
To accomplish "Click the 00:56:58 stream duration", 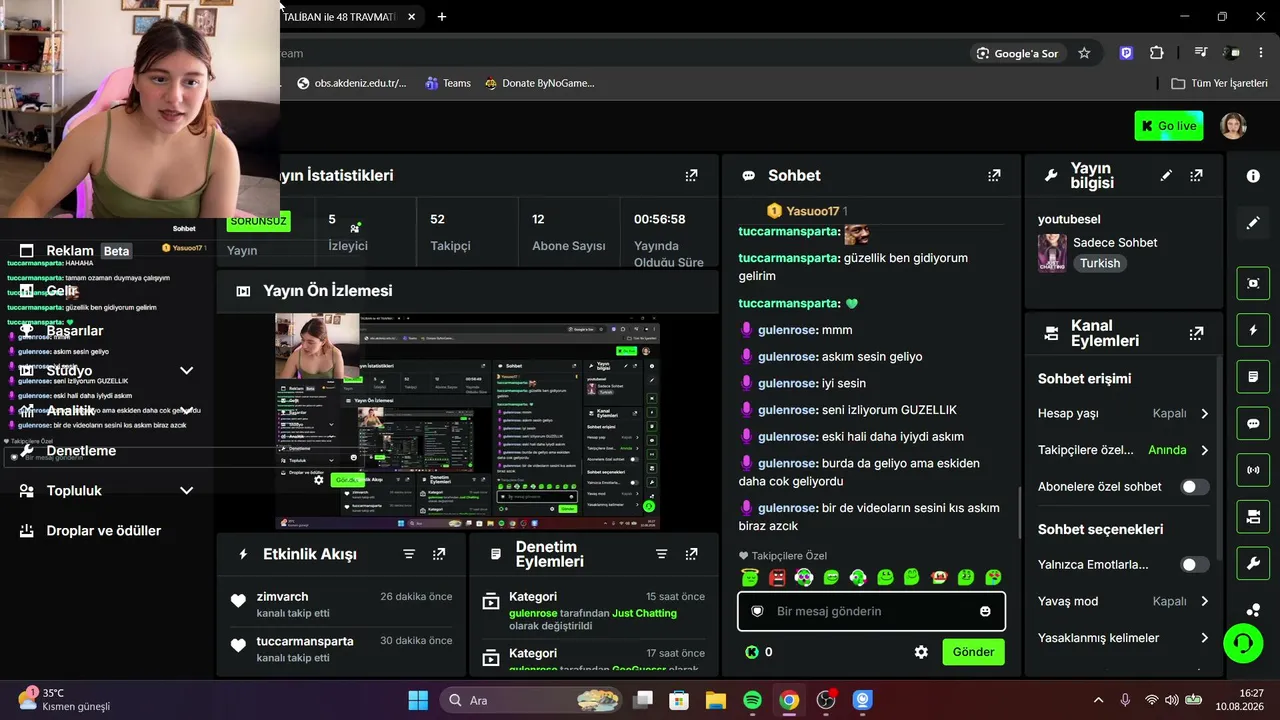I will click(659, 219).
